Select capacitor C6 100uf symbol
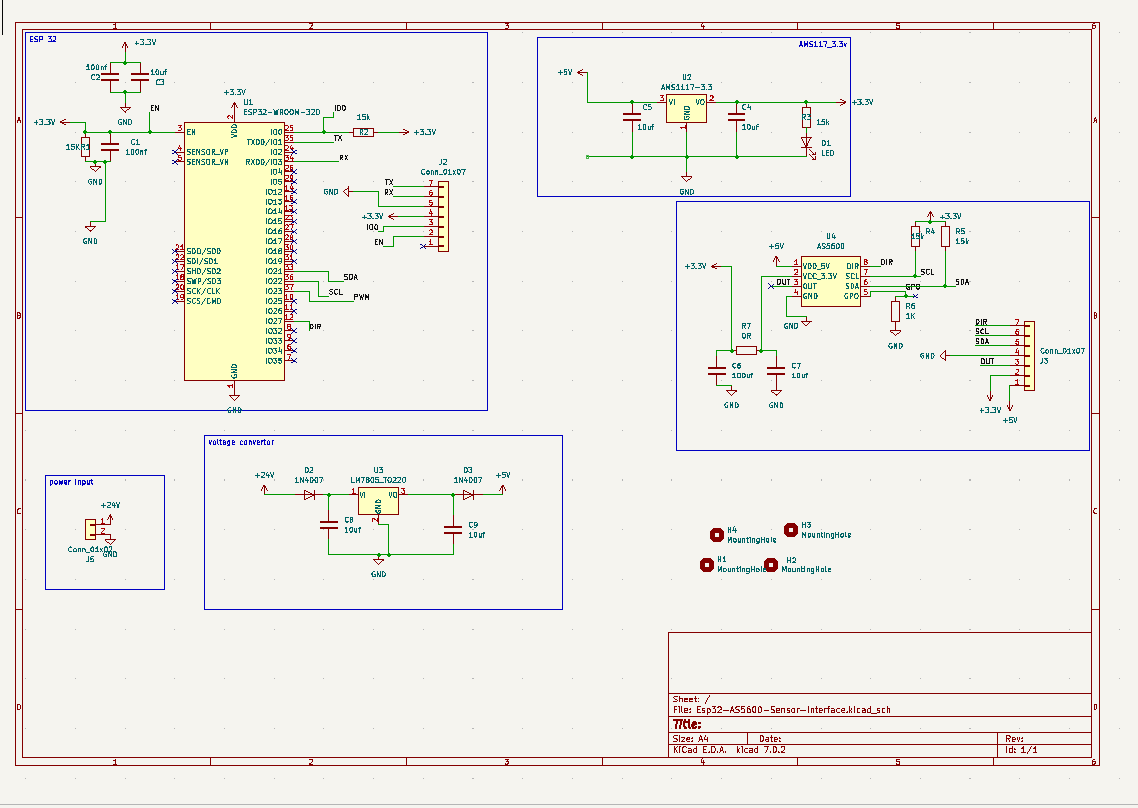The image size is (1138, 808). tap(717, 371)
